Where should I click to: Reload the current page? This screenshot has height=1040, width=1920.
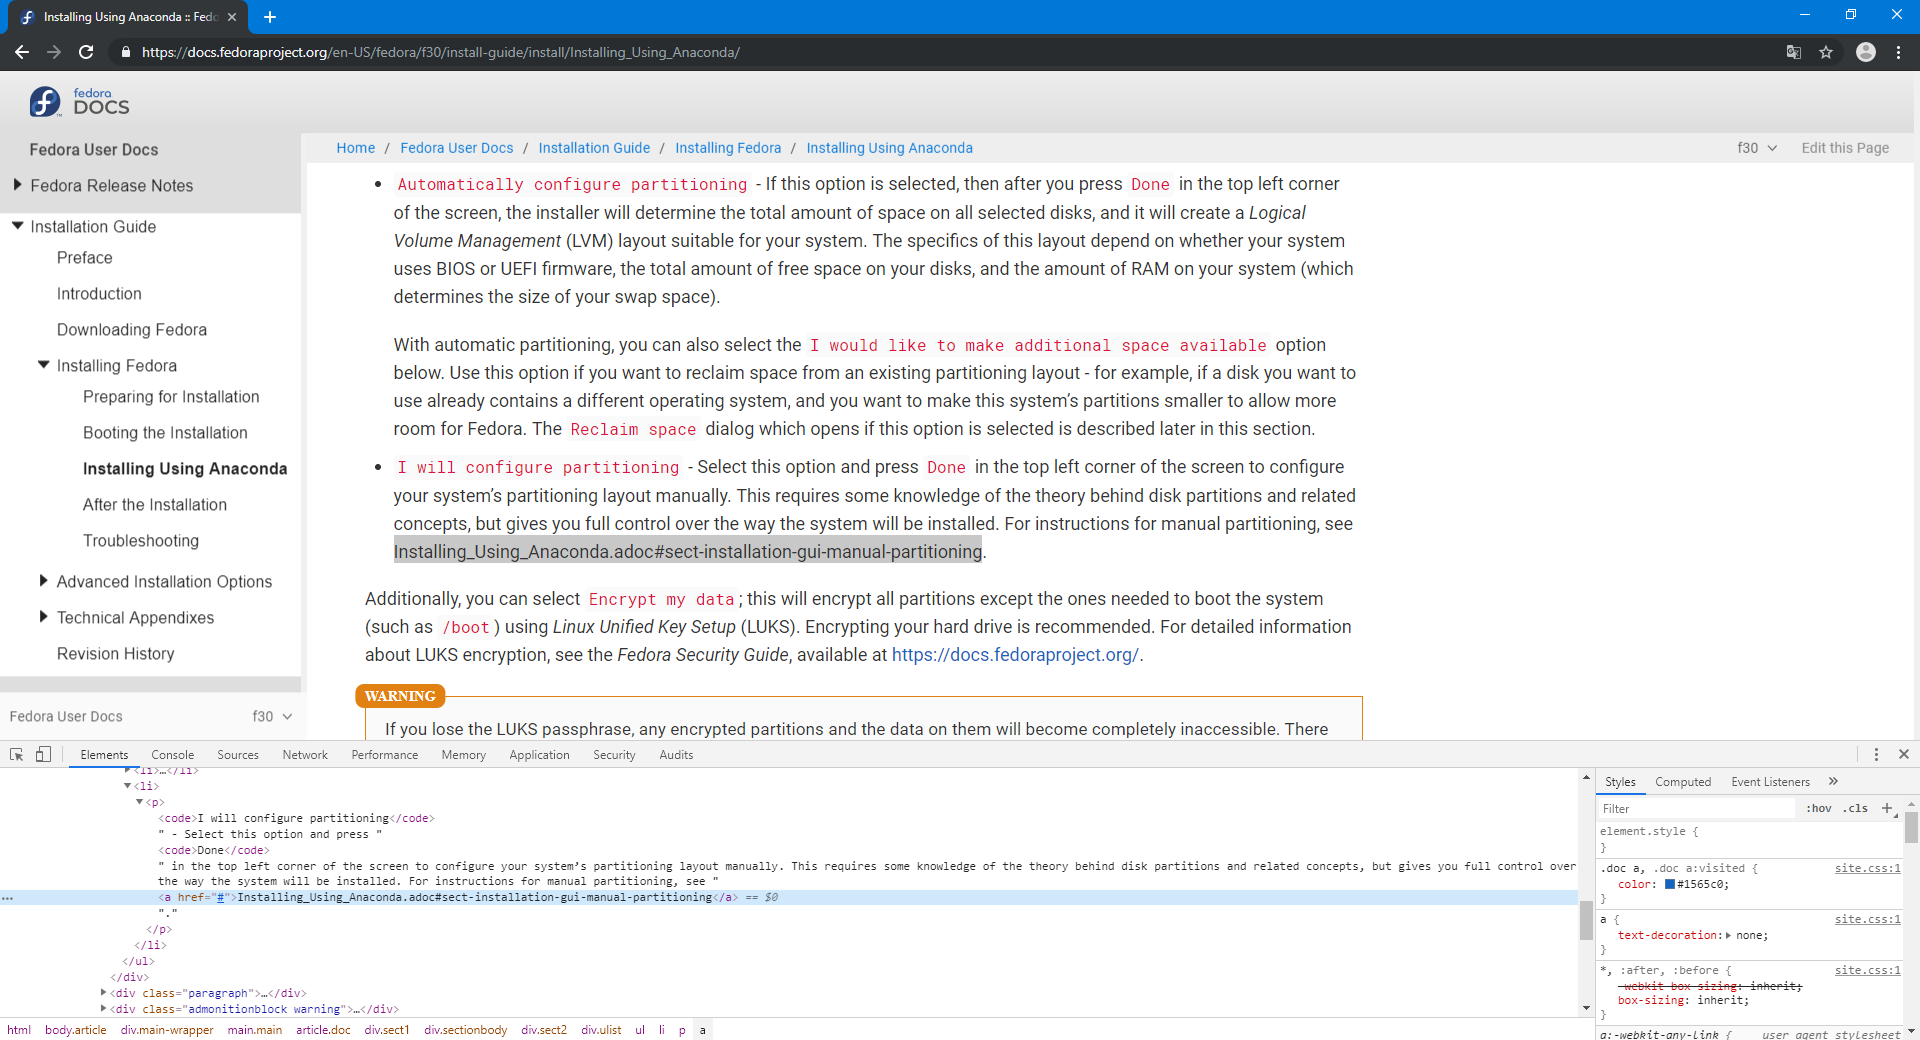86,52
